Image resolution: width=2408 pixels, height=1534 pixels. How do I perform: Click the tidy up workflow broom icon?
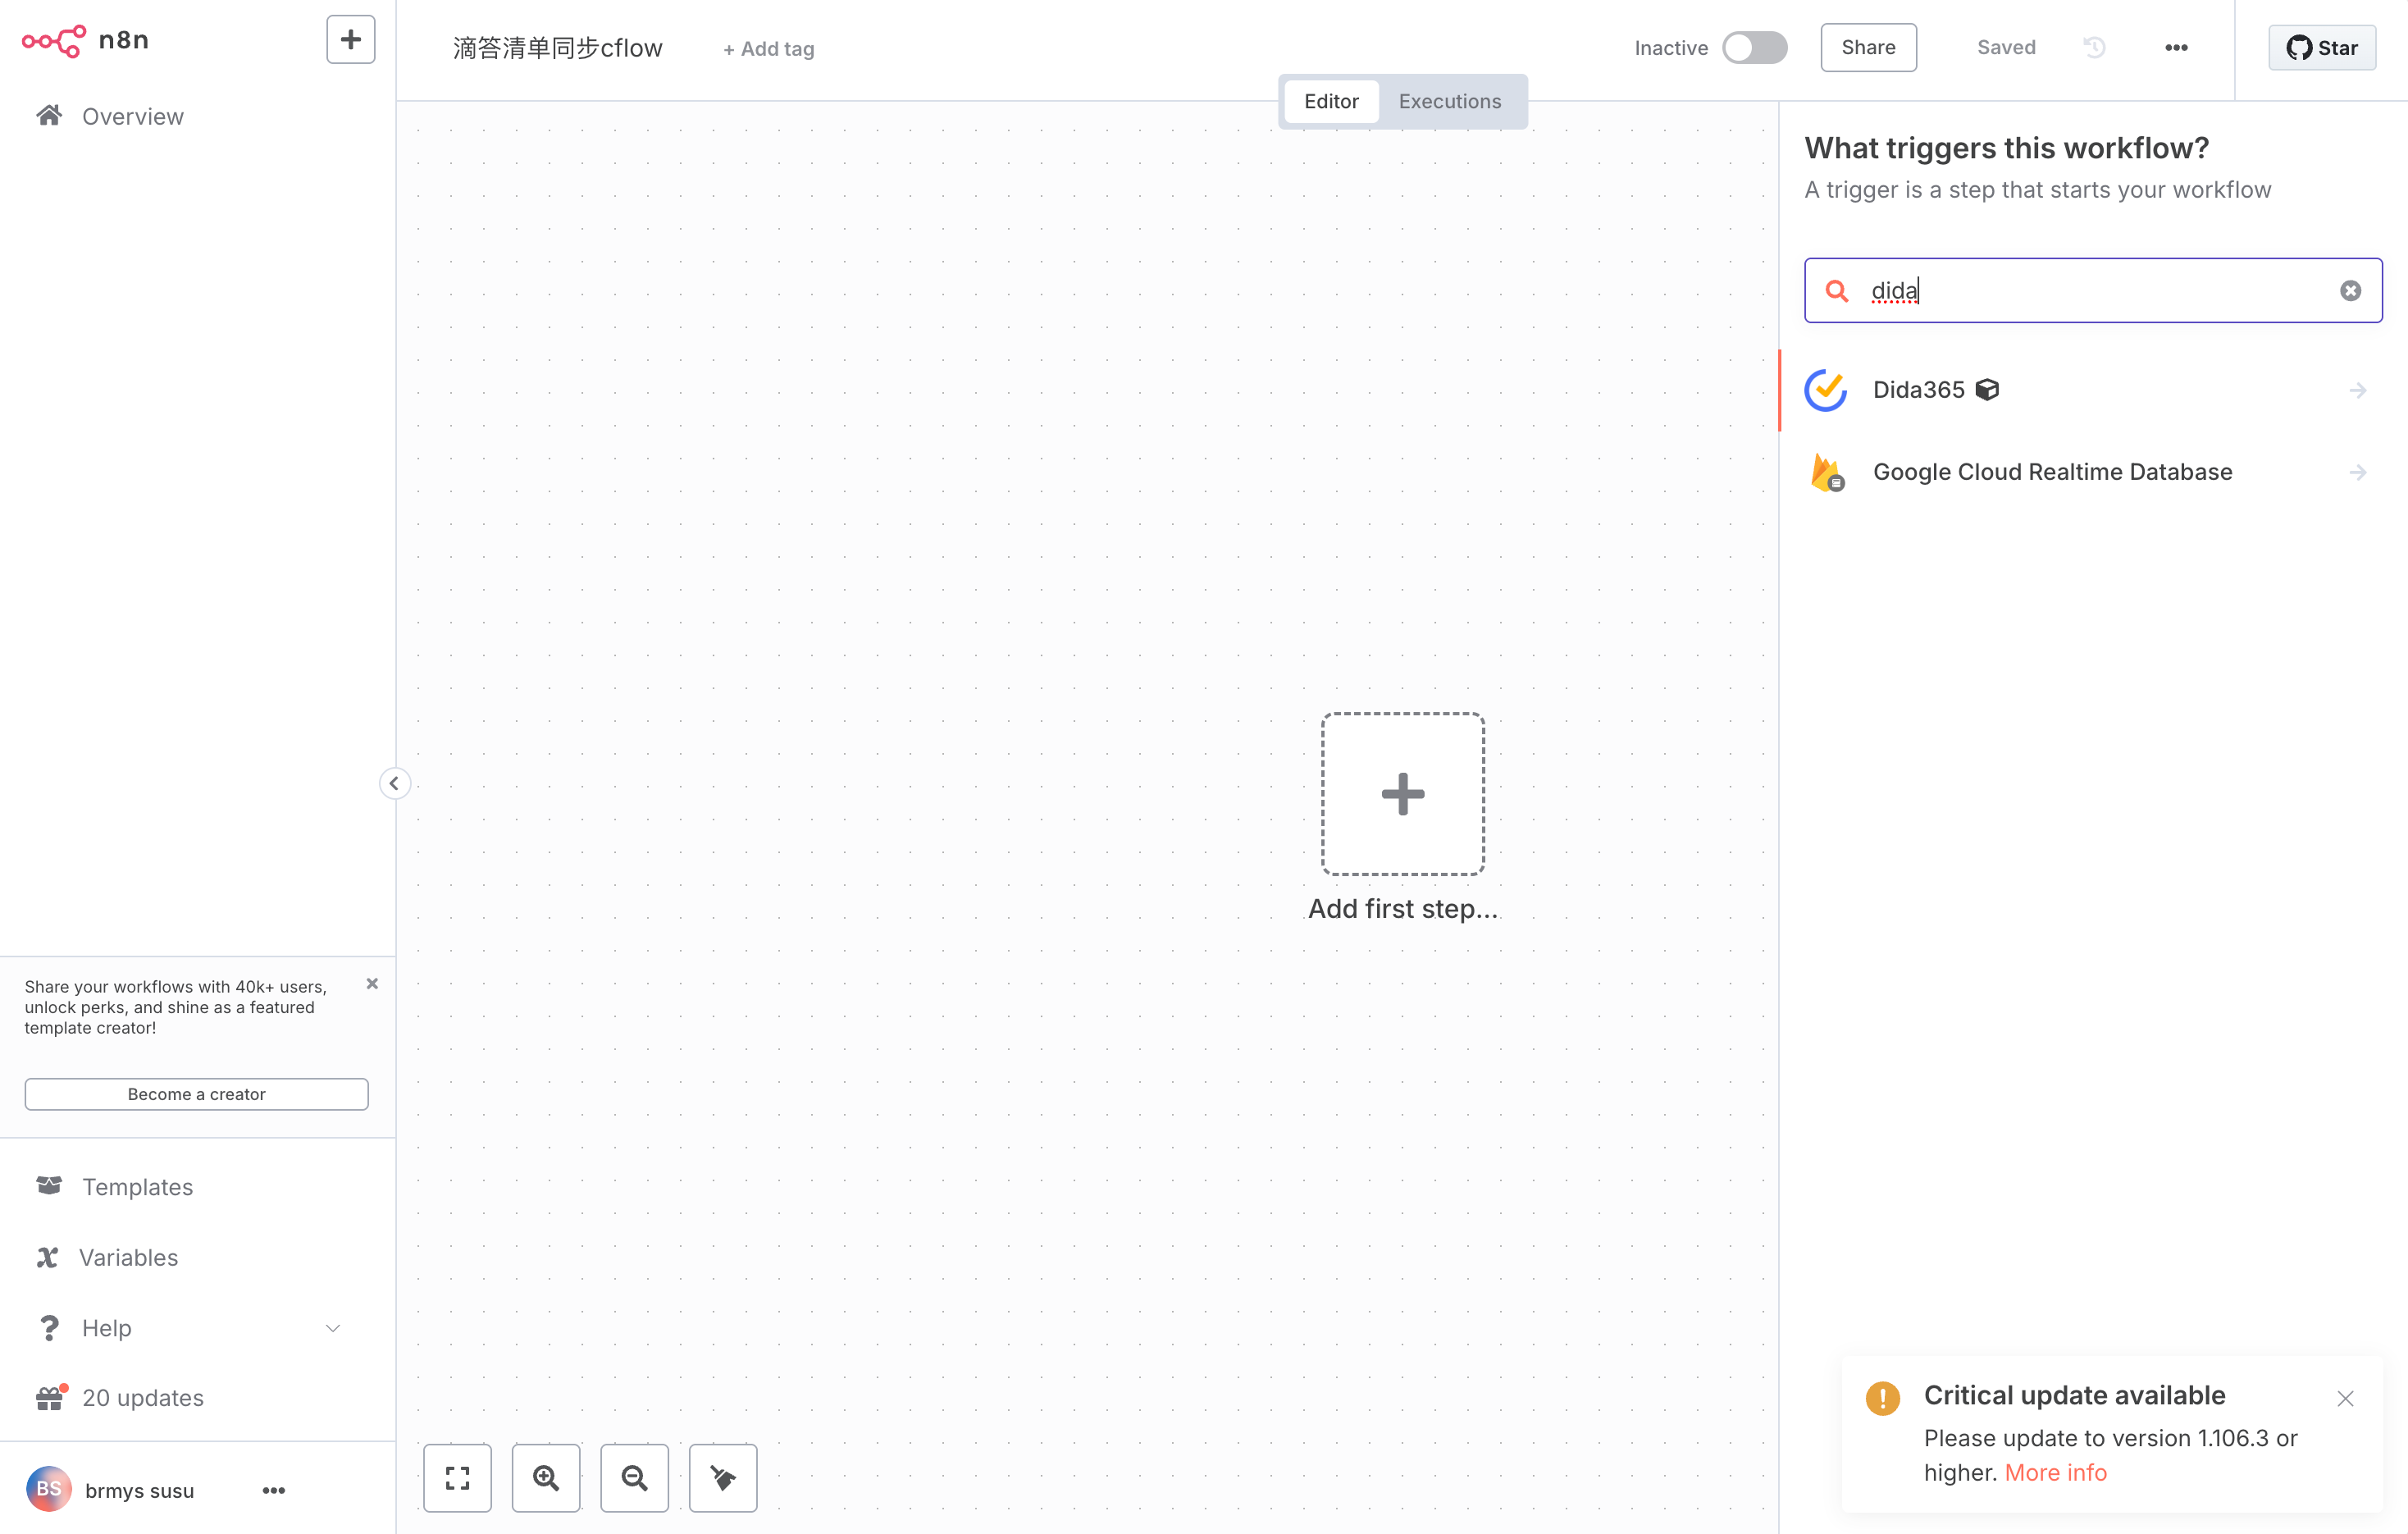click(x=722, y=1477)
